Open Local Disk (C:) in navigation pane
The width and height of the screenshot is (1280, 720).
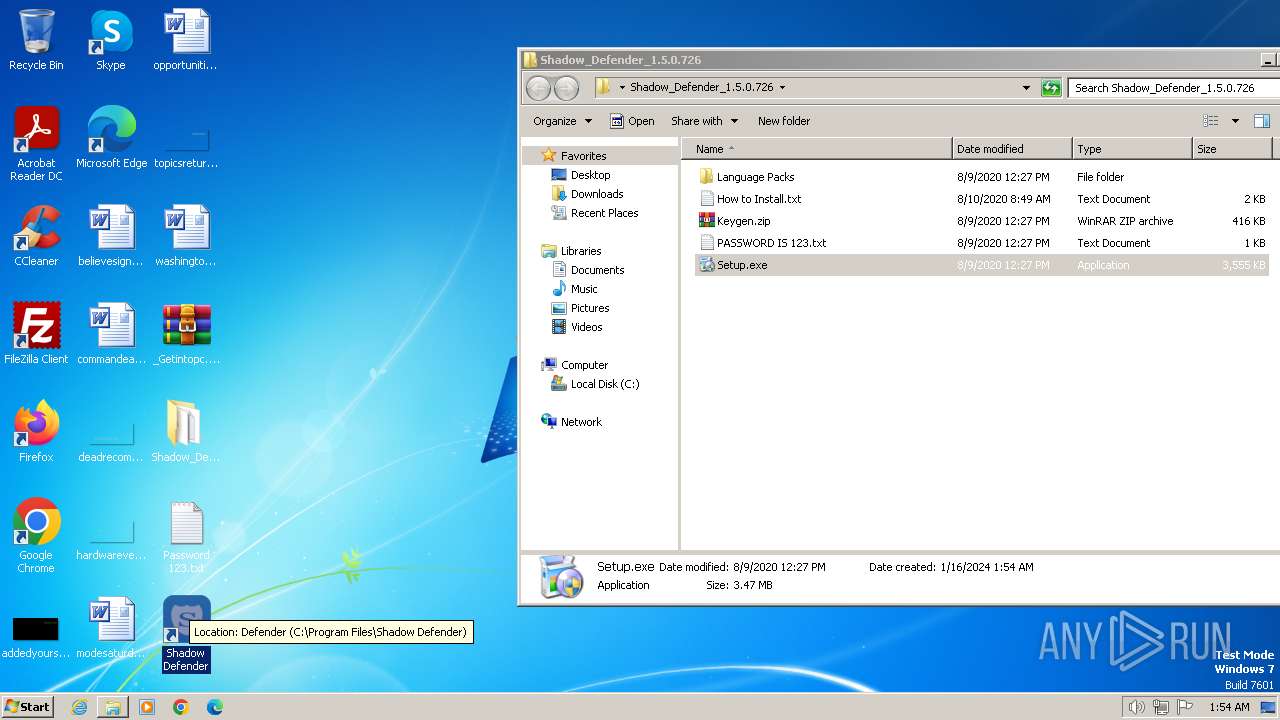pyautogui.click(x=605, y=384)
